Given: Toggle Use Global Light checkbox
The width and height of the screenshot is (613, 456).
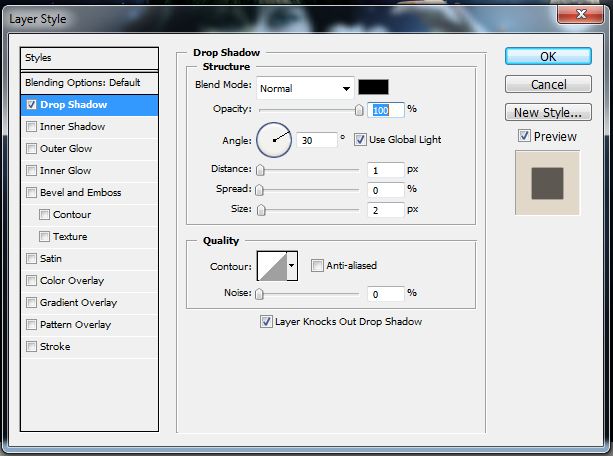Looking at the screenshot, I should [360, 140].
